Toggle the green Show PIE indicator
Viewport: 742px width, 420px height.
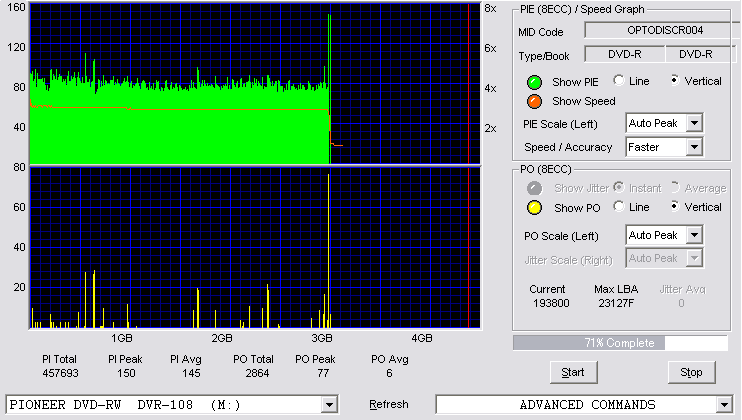(x=534, y=82)
